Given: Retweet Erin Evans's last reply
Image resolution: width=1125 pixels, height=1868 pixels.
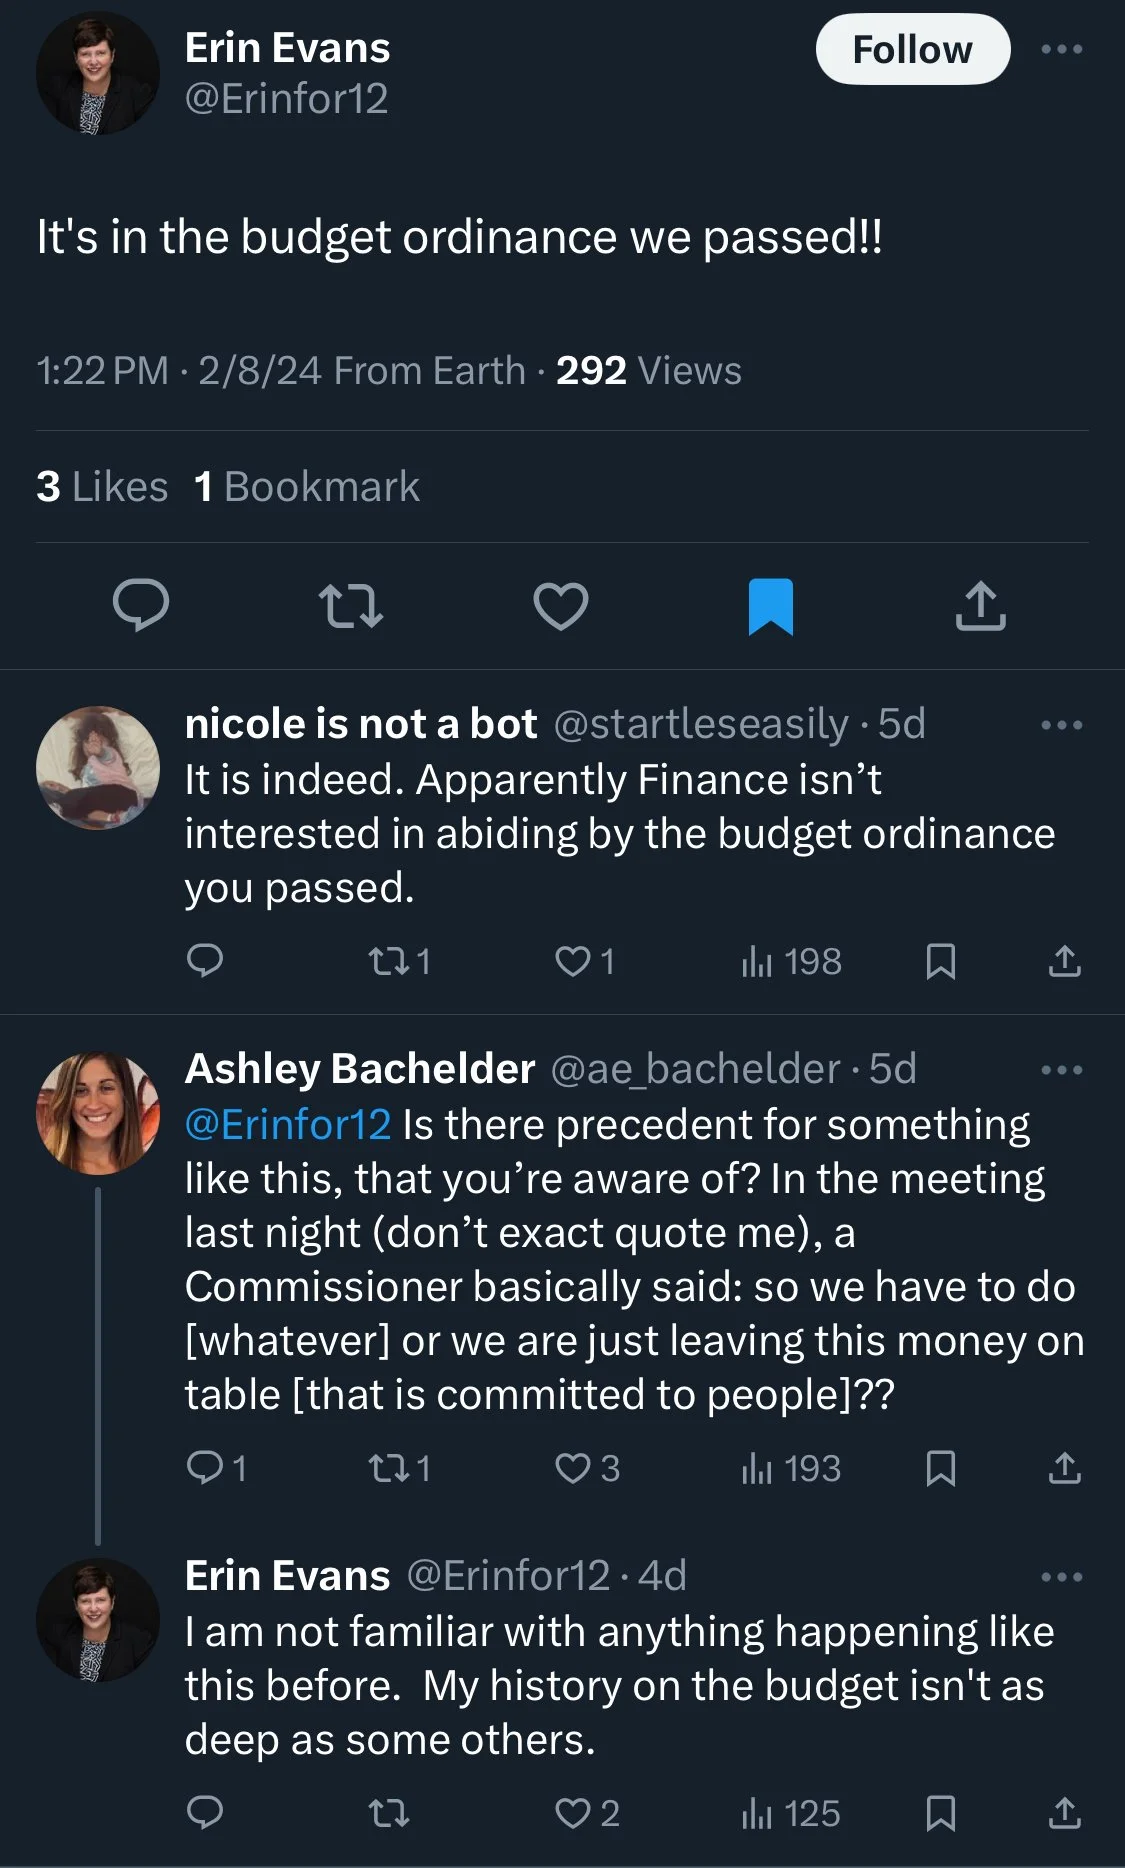Looking at the screenshot, I should tap(388, 1814).
